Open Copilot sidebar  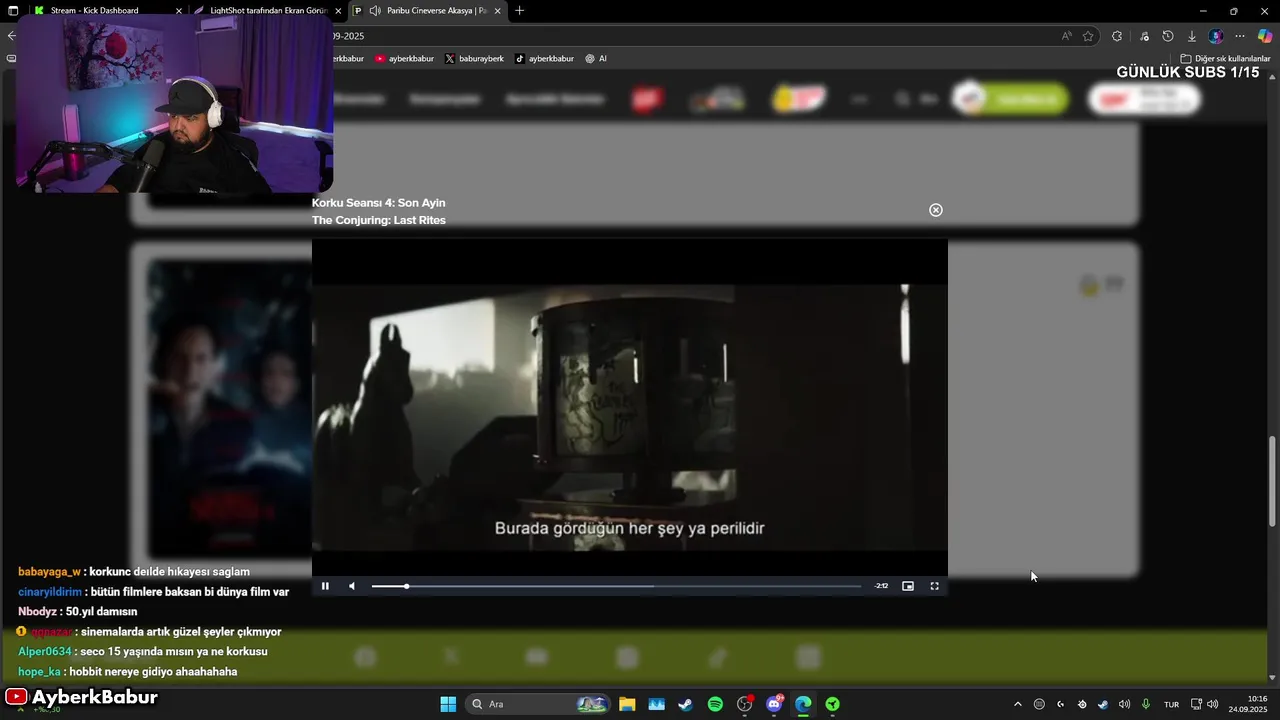1265,36
